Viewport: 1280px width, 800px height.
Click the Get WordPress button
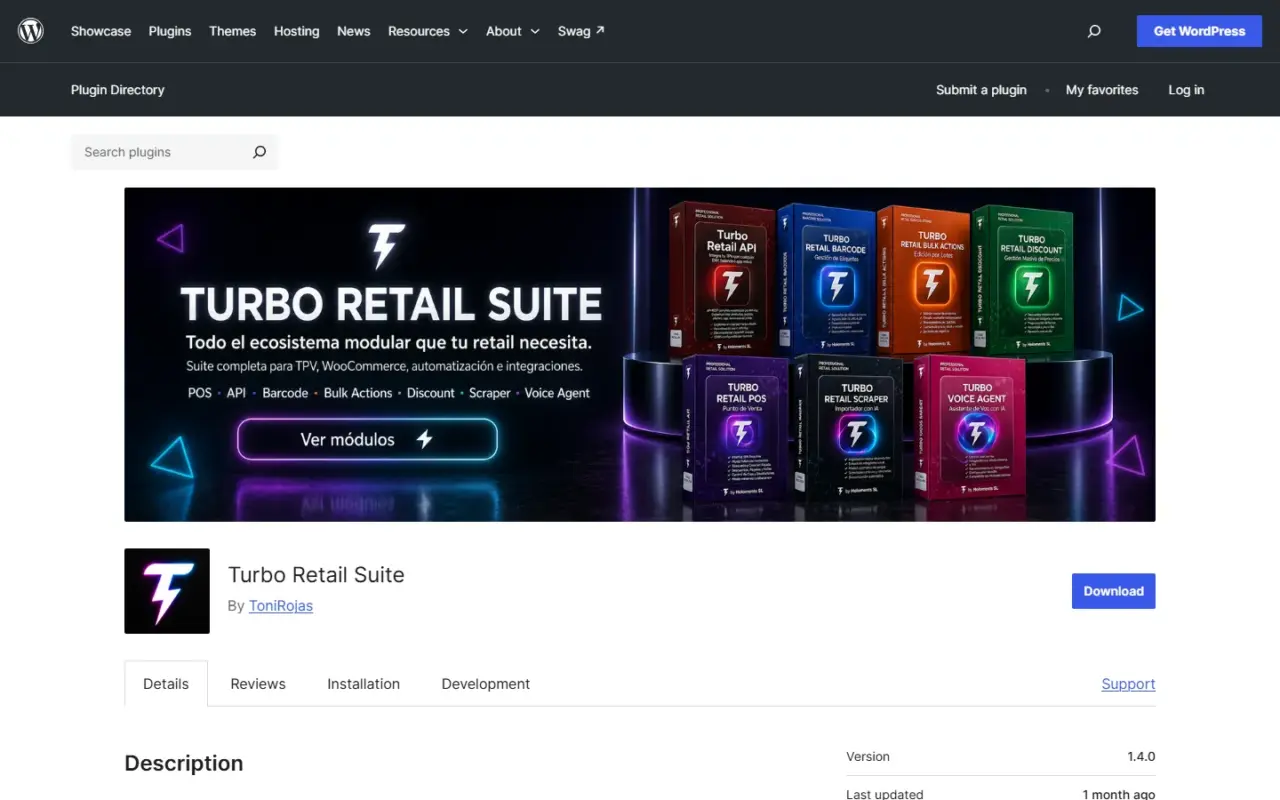pos(1200,31)
